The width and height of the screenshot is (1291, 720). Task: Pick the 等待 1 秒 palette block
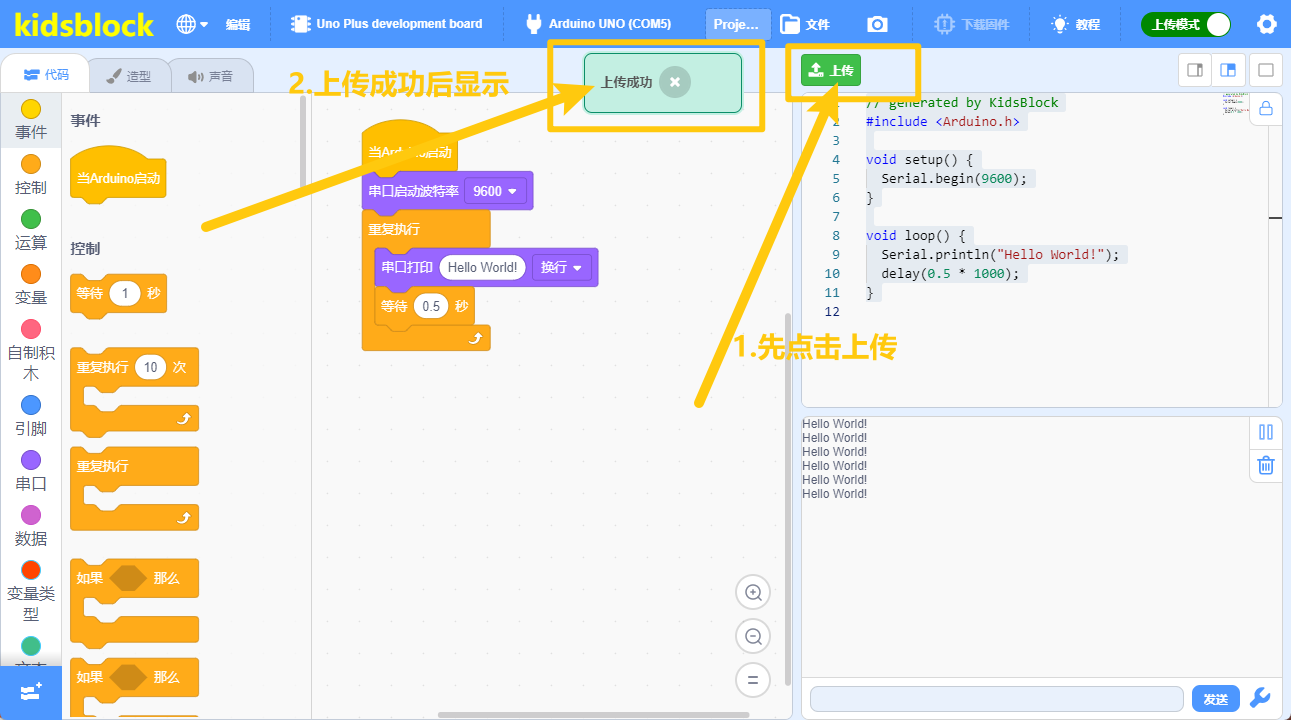point(118,295)
